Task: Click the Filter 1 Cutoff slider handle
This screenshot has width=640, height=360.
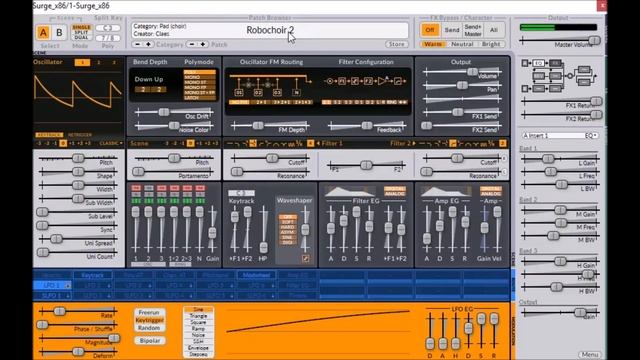Action: coord(272,158)
